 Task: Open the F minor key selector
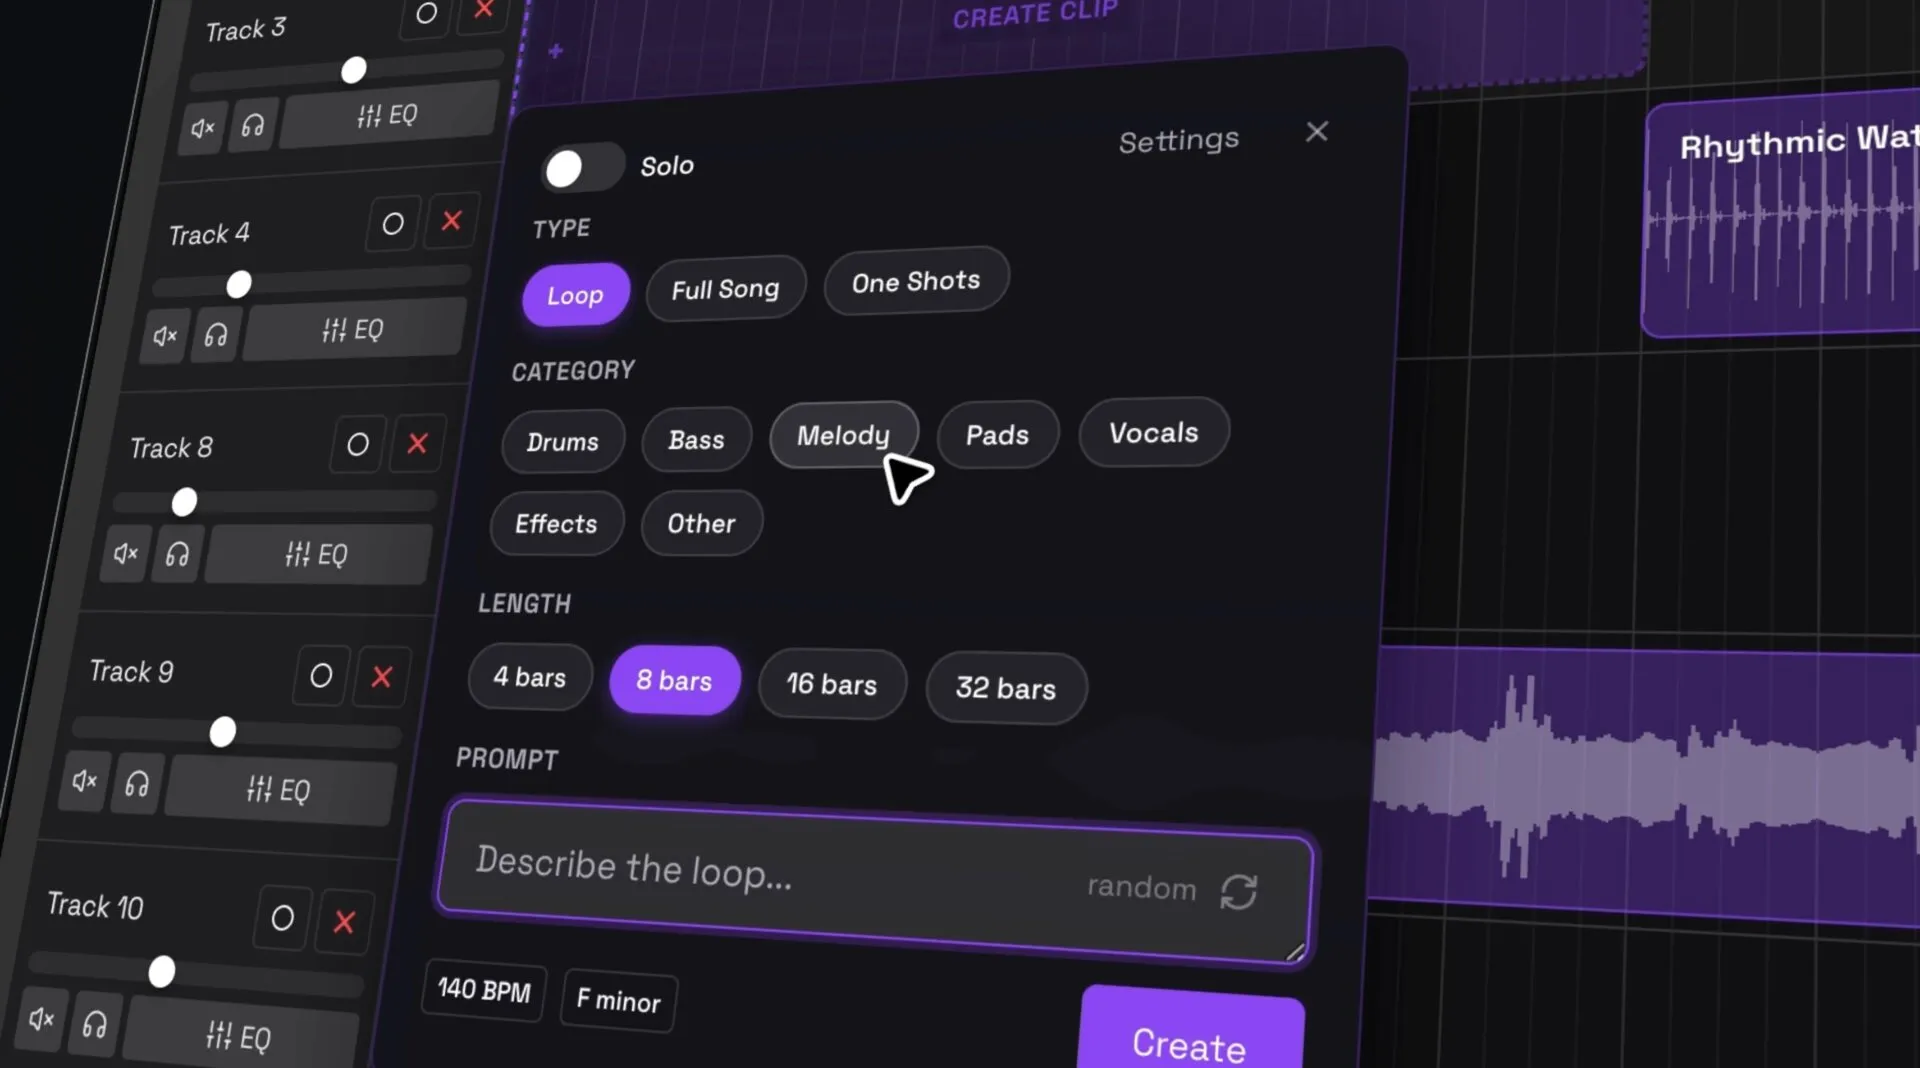point(619,1000)
